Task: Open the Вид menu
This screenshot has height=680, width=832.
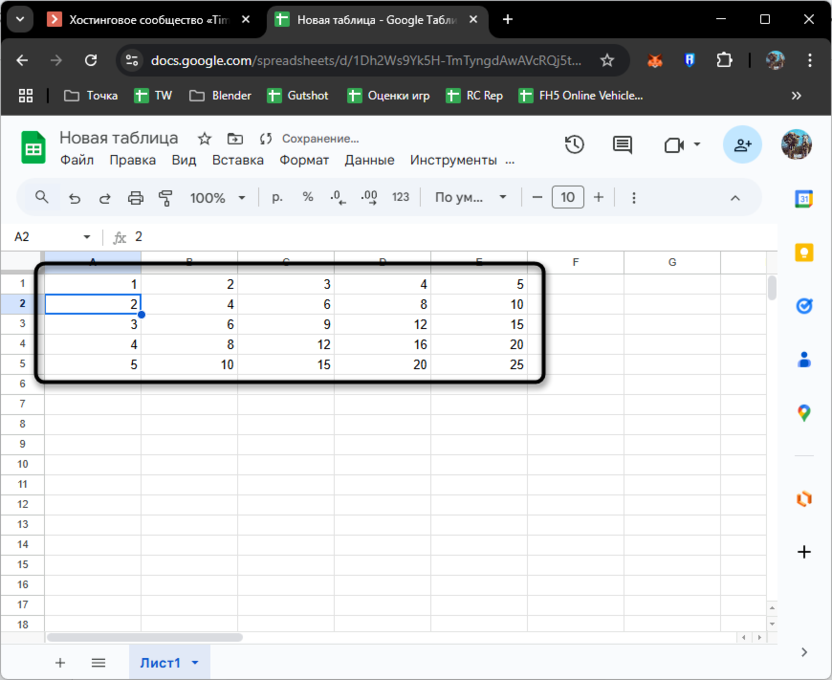Action: [184, 160]
